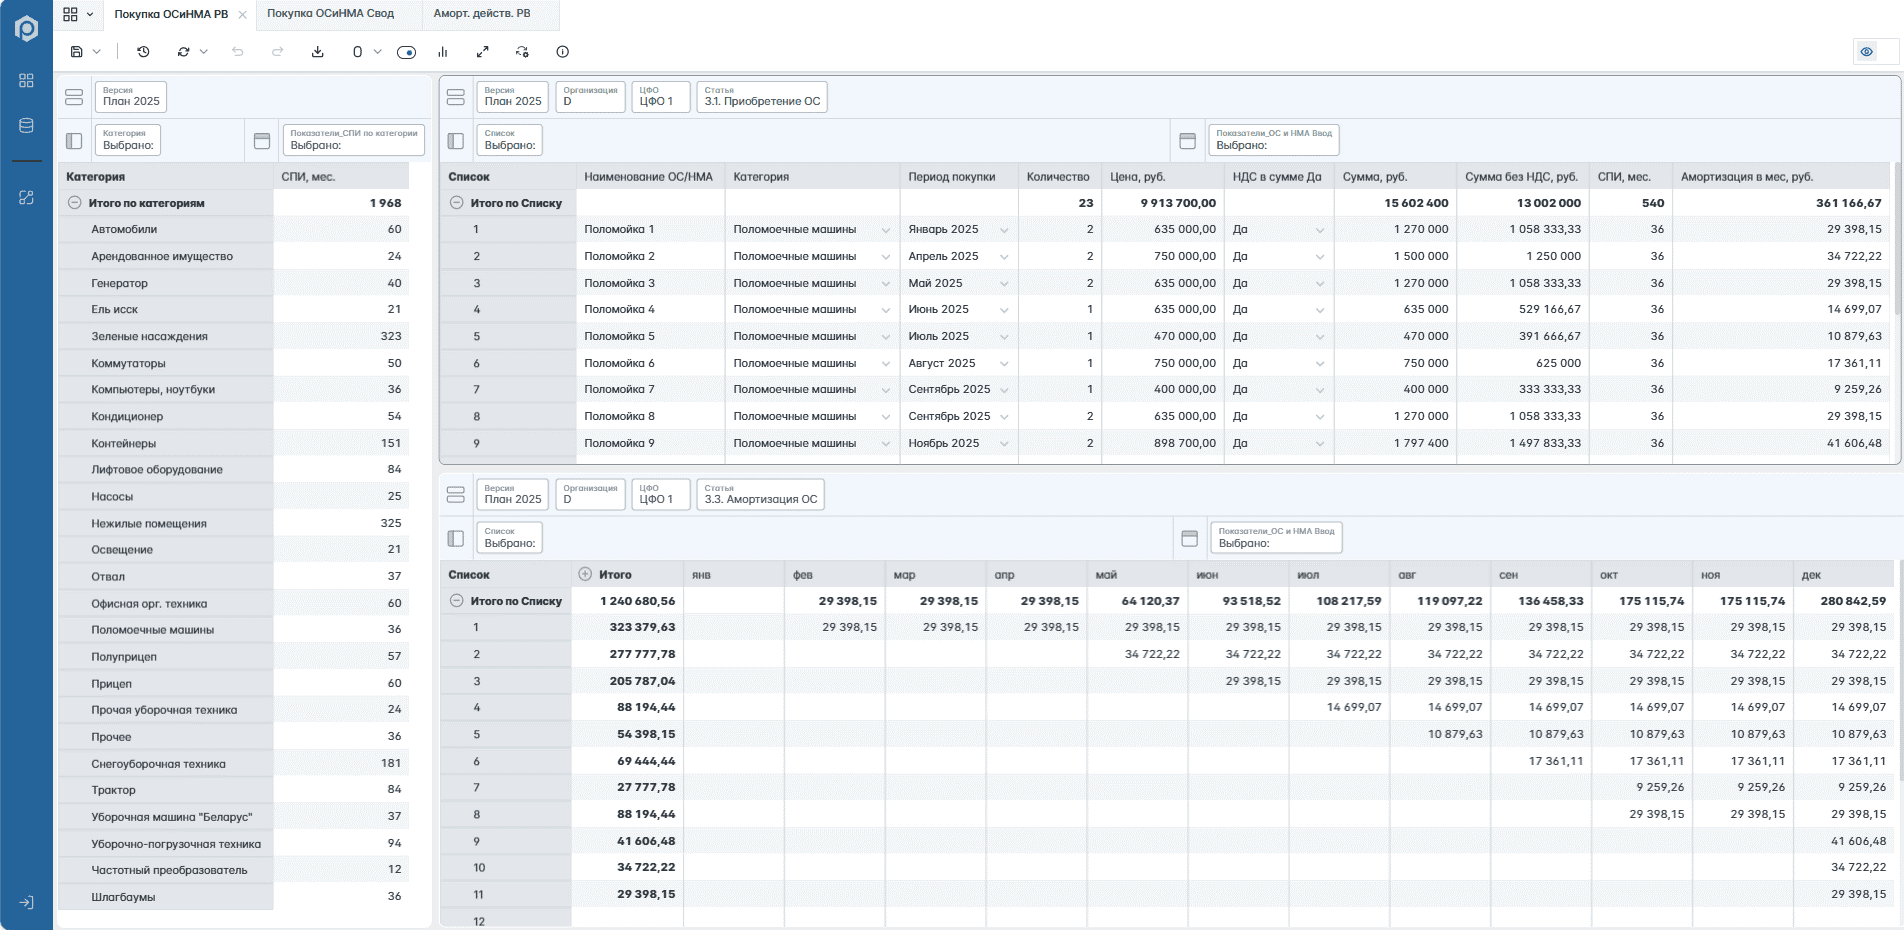Screen dimensions: 1904x930
Task: Click the redo arrow icon
Action: (x=278, y=52)
